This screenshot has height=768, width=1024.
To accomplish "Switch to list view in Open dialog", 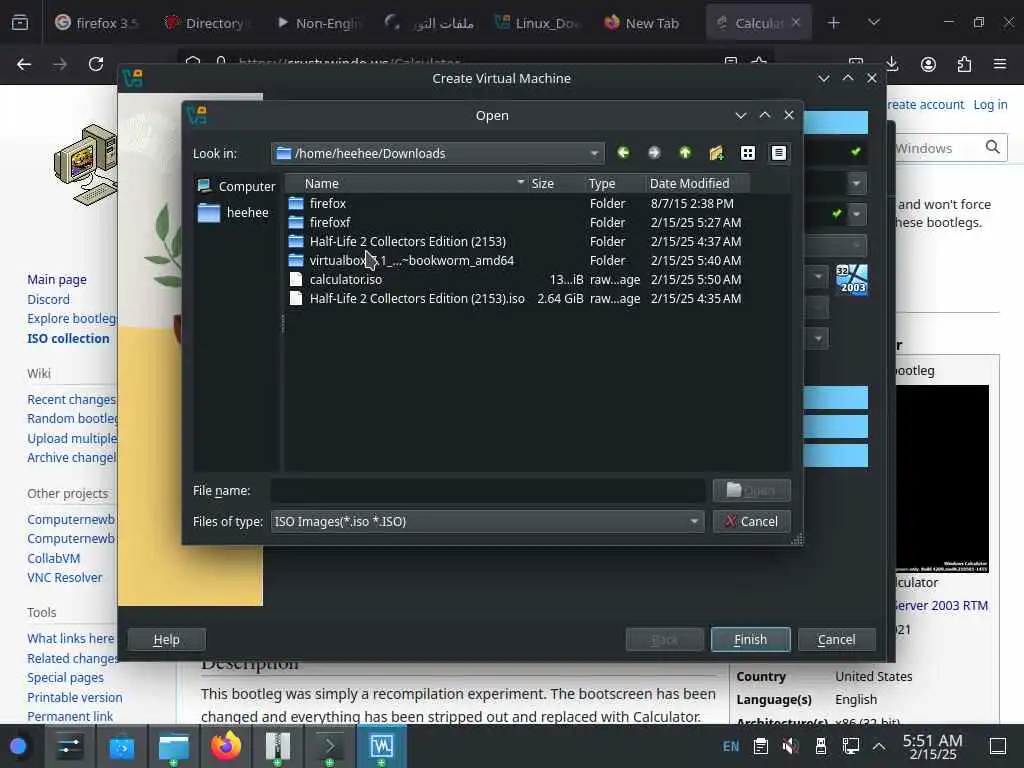I will pos(748,153).
